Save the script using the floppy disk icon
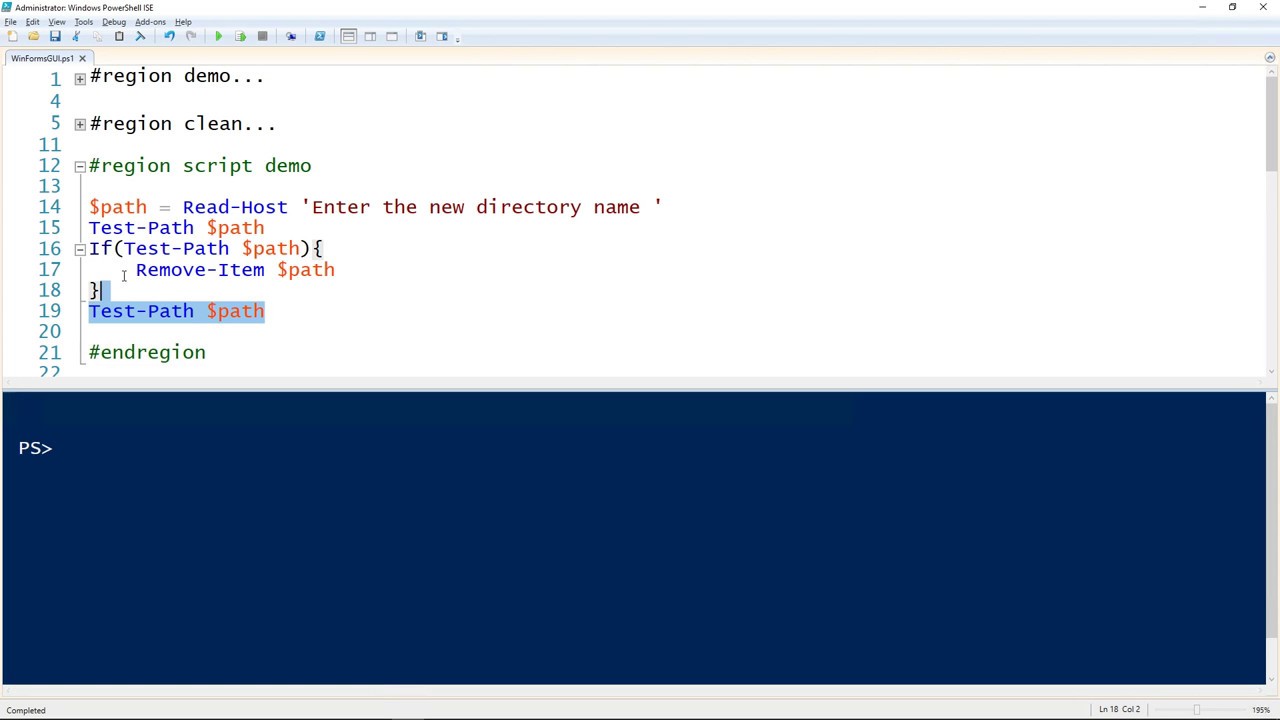This screenshot has height=720, width=1280. click(55, 36)
